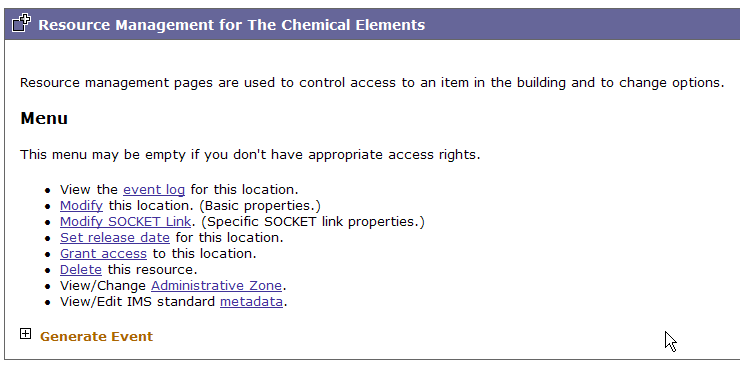Viewport: 740px width, 372px height.
Task: Click the Menu heading
Action: pos(44,118)
